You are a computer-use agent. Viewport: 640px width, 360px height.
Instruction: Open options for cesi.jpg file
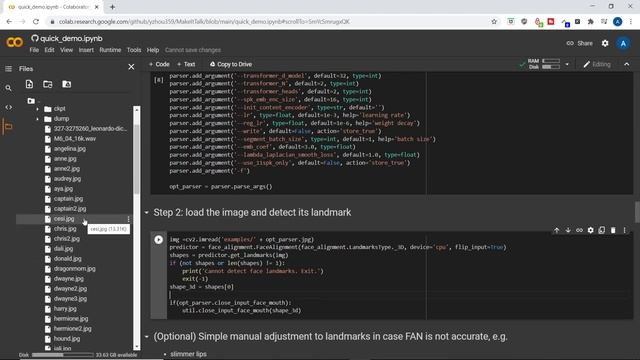(129, 219)
